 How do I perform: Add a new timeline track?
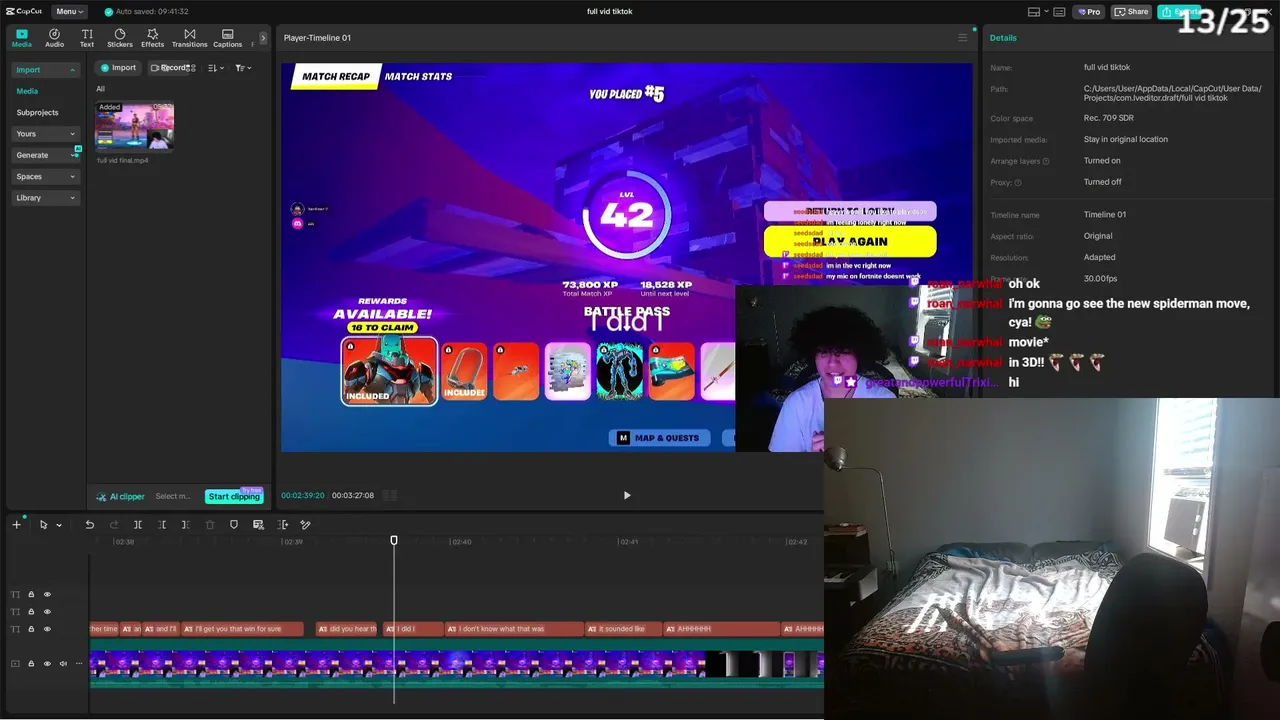click(16, 524)
